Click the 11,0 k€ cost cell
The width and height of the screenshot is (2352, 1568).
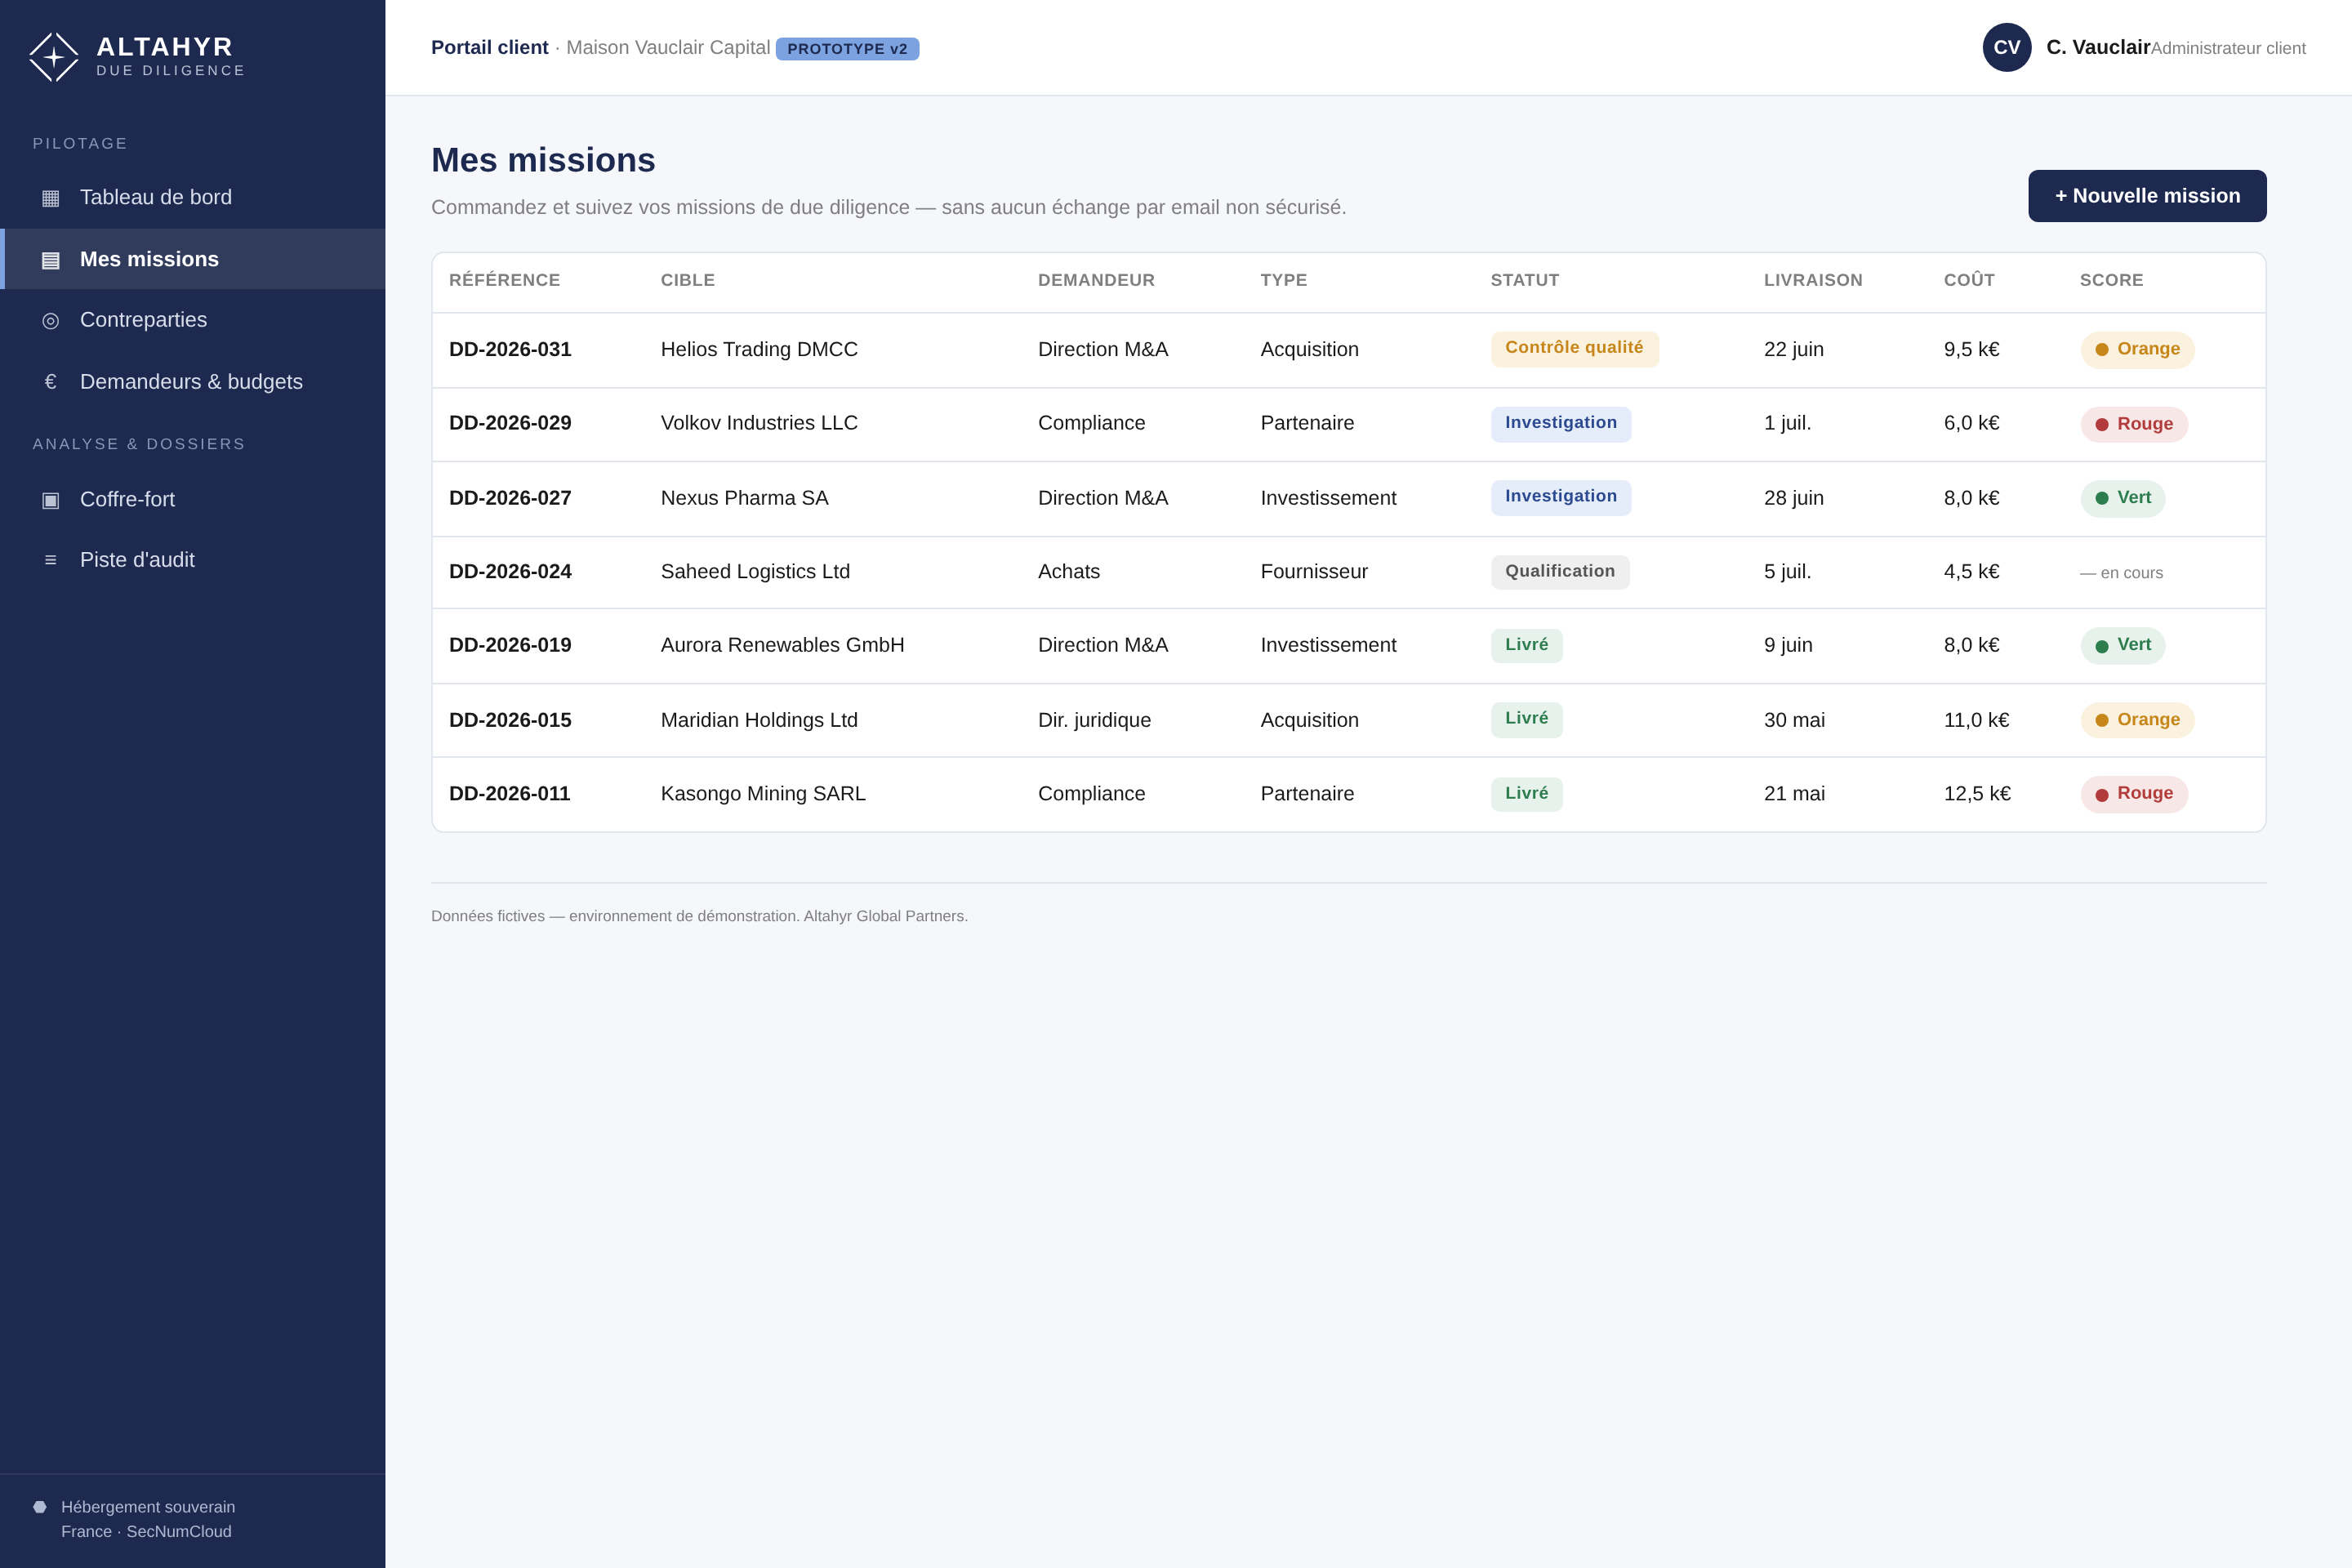point(1976,720)
